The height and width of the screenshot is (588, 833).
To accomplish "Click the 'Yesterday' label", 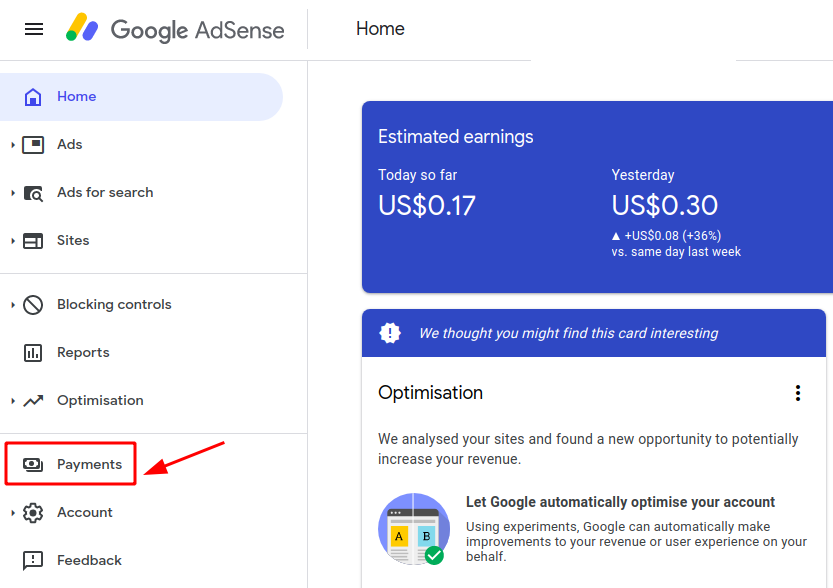I will [x=643, y=175].
